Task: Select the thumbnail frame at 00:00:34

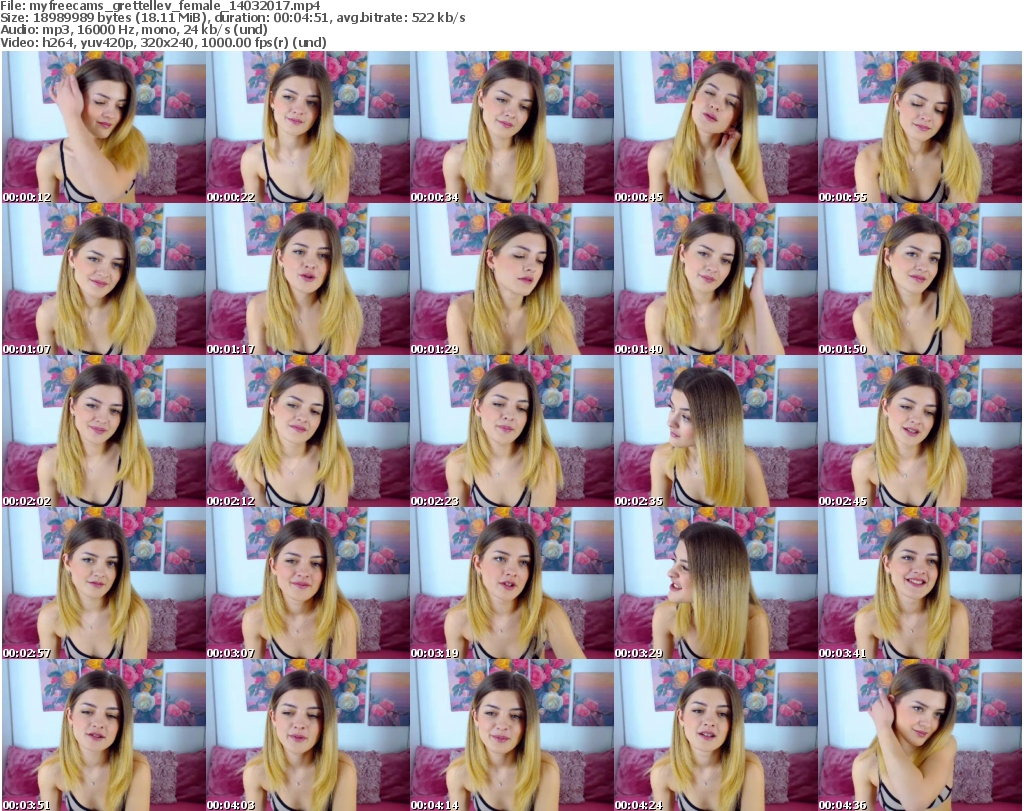Action: point(512,127)
